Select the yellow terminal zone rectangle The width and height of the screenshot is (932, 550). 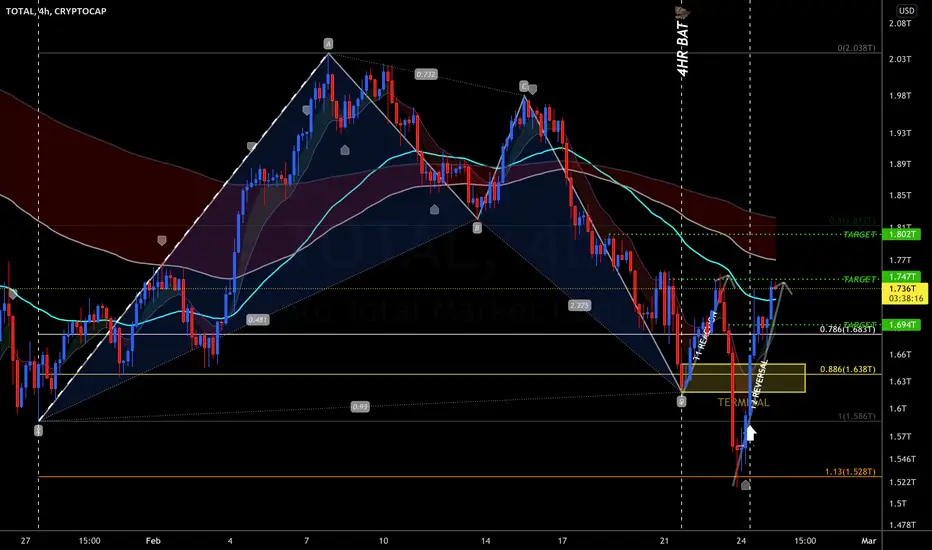(744, 378)
